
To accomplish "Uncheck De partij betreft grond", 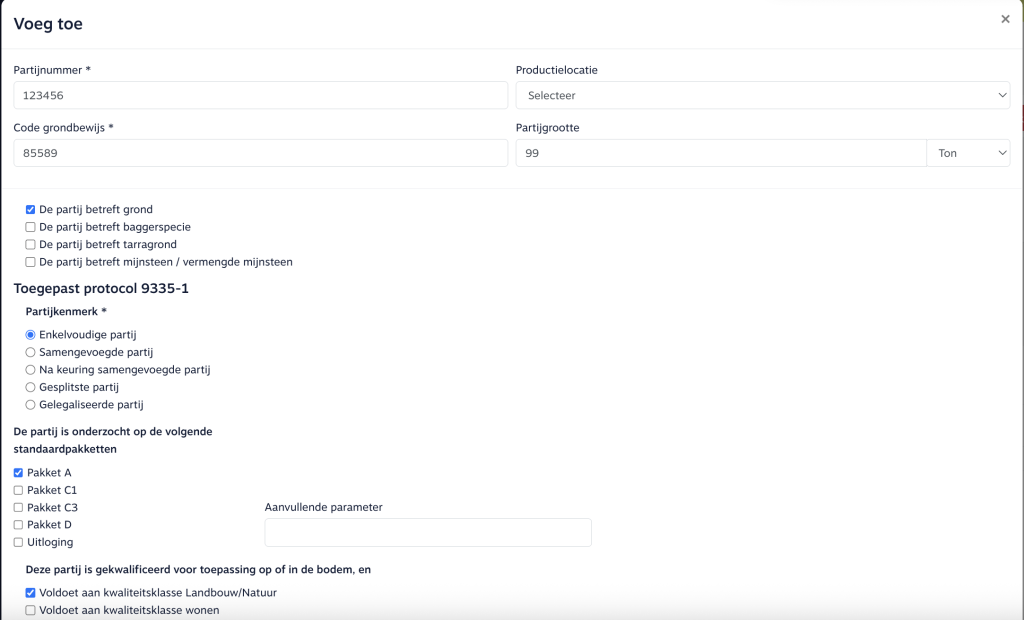I will (31, 210).
